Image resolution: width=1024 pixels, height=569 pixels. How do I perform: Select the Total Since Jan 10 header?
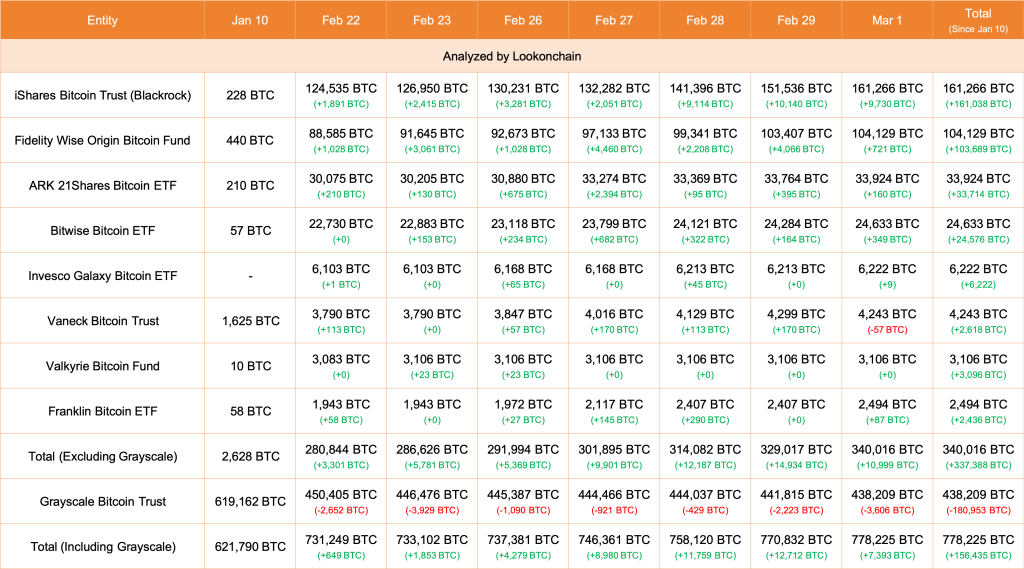[978, 20]
